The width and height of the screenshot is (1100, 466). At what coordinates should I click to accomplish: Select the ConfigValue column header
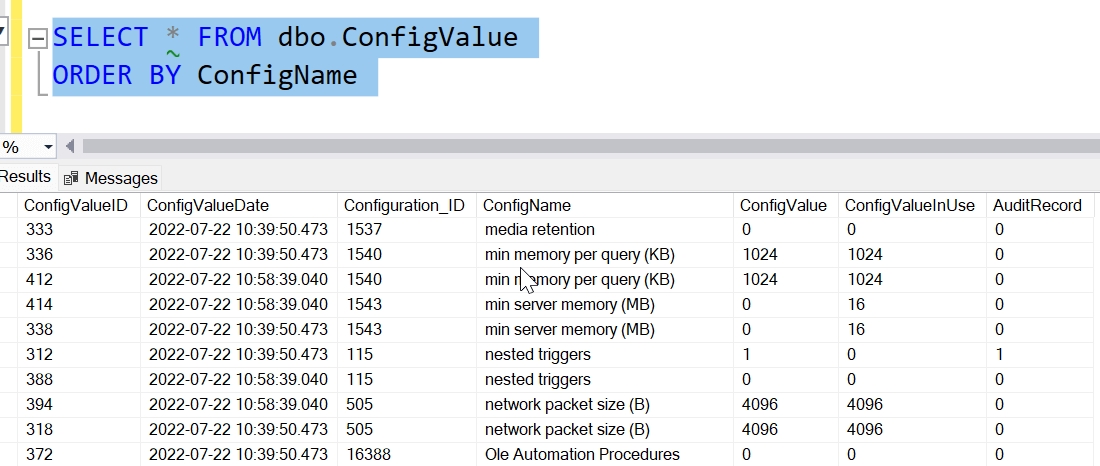coord(783,205)
